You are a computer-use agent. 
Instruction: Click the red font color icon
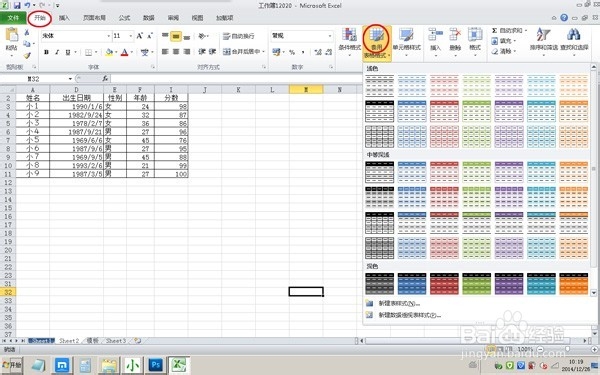[x=124, y=52]
